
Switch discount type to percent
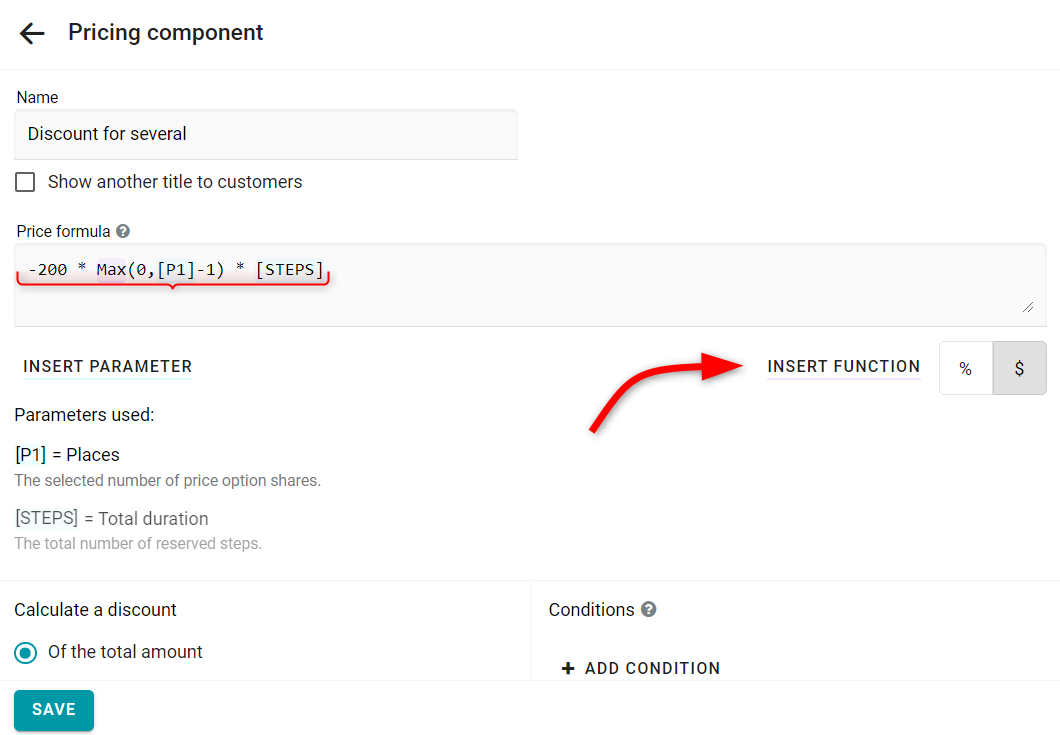pyautogui.click(x=965, y=368)
